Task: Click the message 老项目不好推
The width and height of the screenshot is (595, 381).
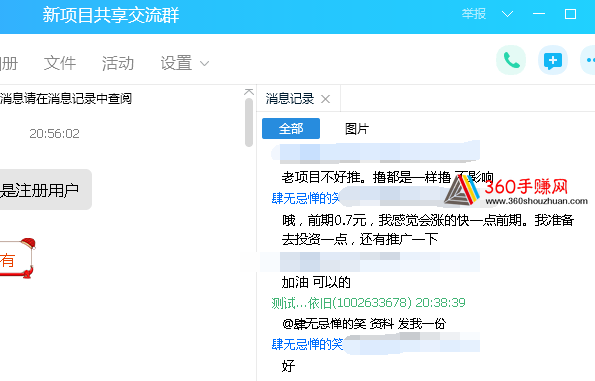Action: pyautogui.click(x=387, y=177)
